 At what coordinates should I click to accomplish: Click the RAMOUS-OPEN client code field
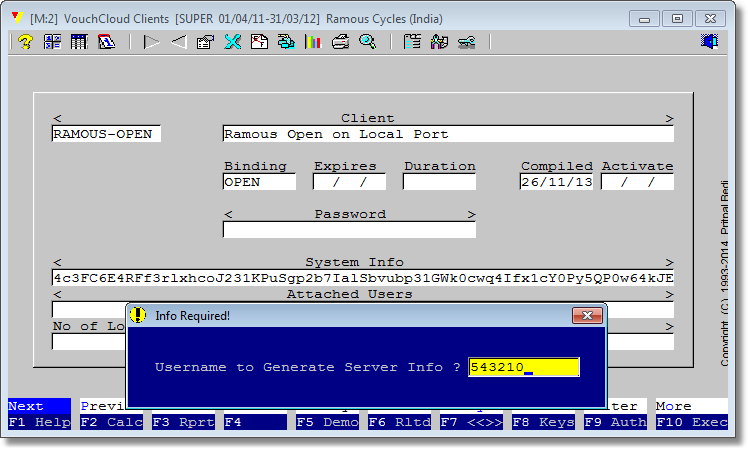[x=106, y=134]
